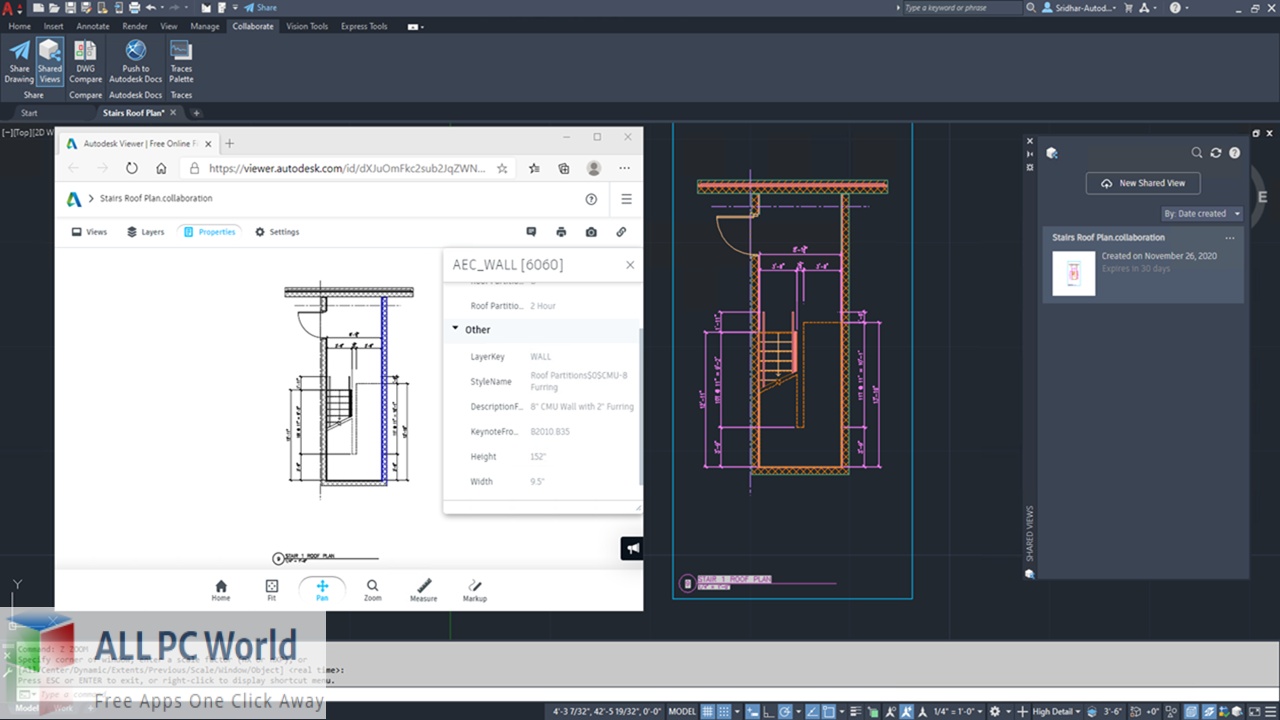
Task: Refresh the Shared Views palette
Action: coord(1216,153)
